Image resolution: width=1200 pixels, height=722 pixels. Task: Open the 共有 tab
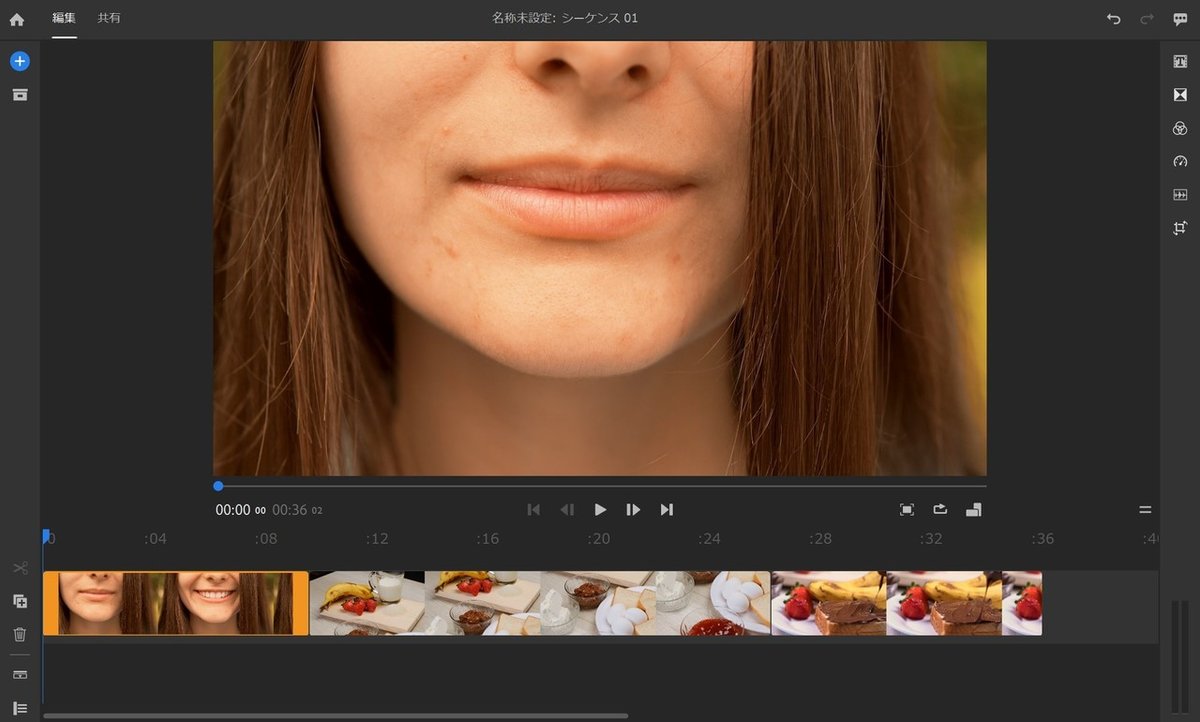tap(109, 18)
